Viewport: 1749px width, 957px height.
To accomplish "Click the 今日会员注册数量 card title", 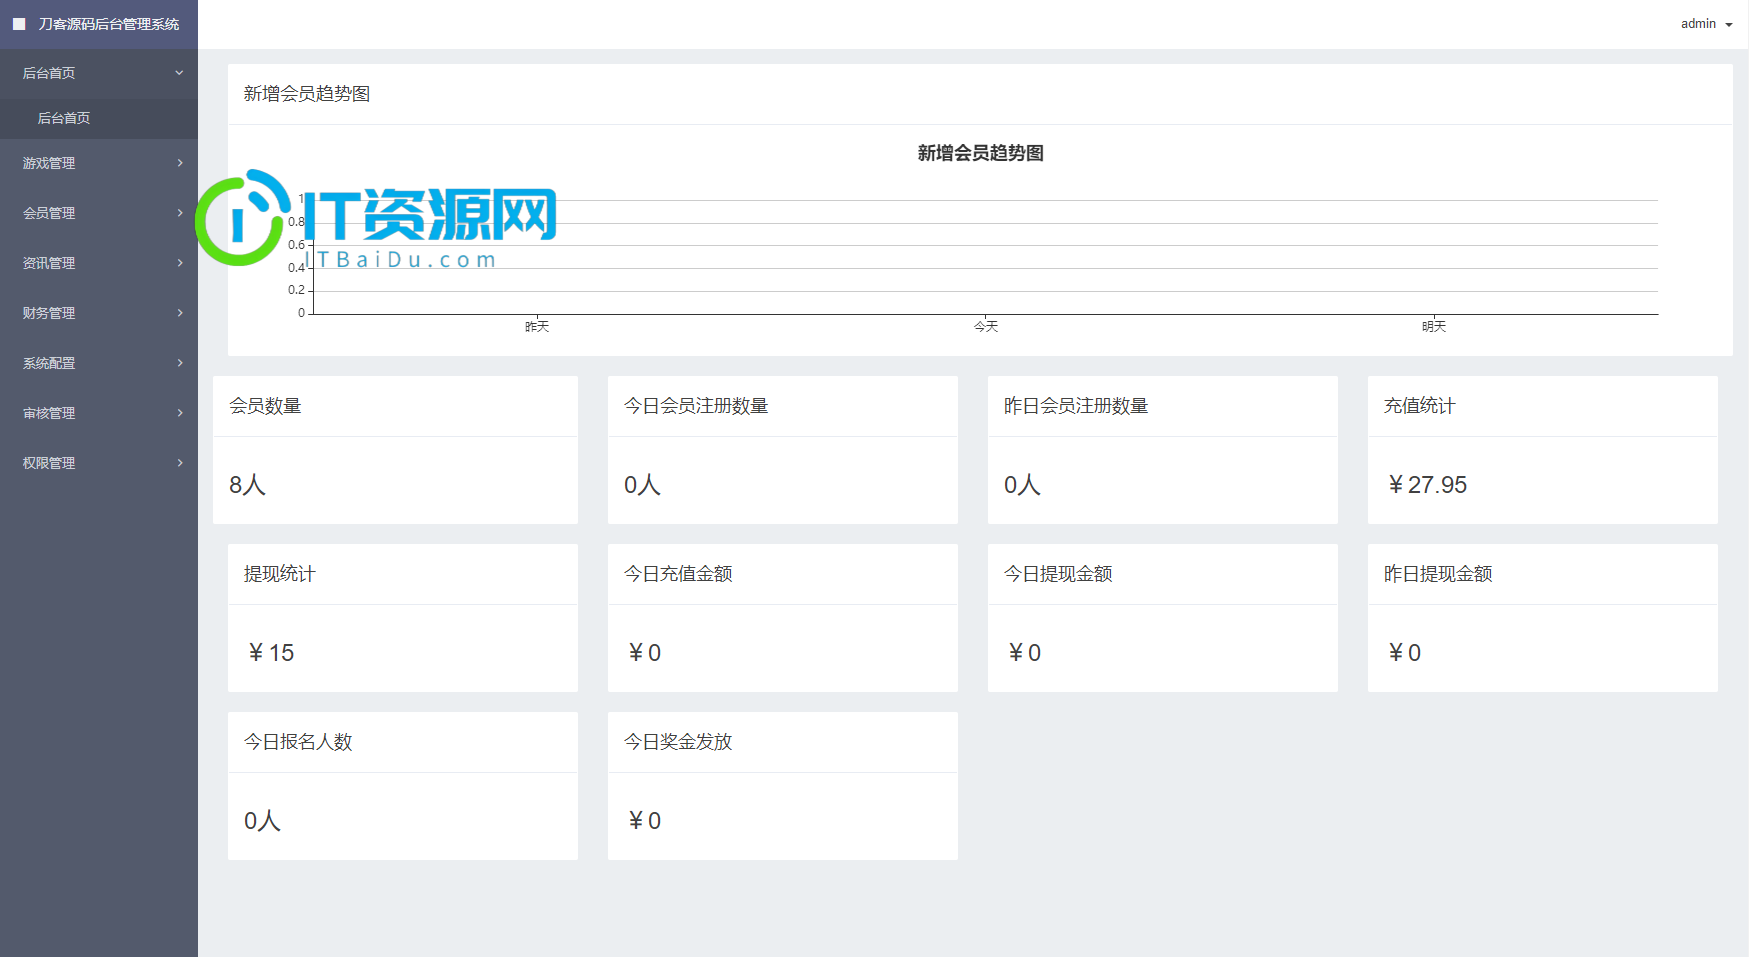I will tap(696, 406).
